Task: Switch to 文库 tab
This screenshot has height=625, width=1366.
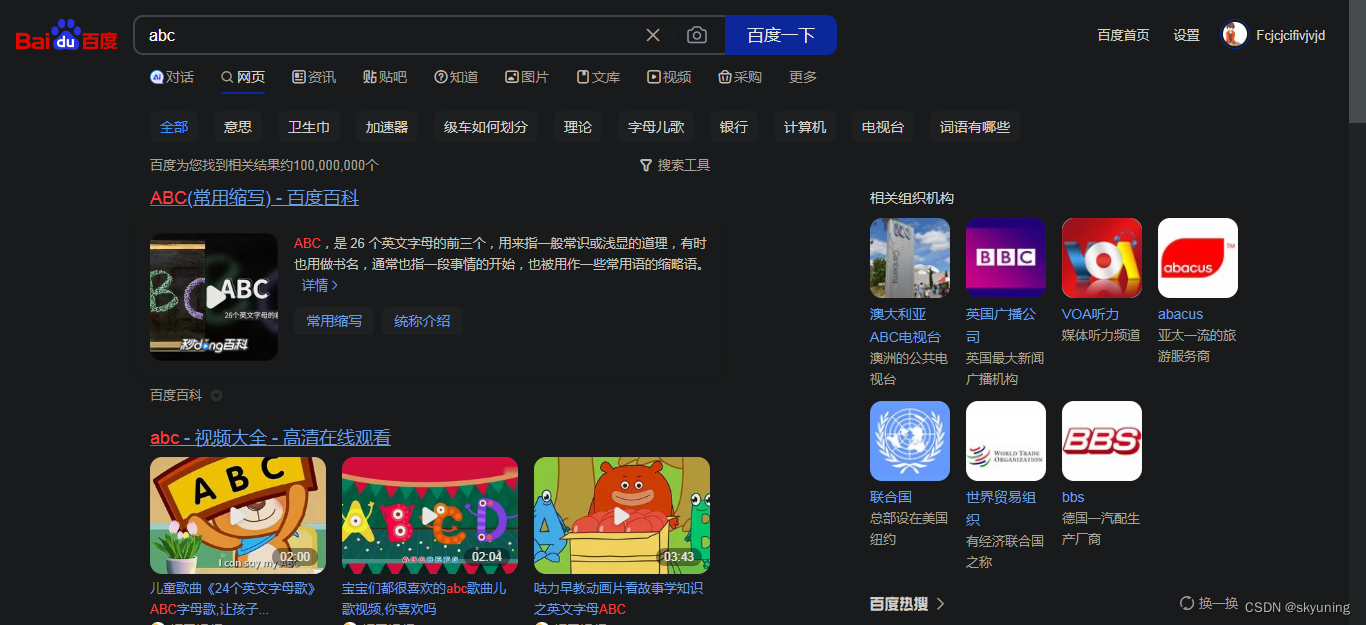Action: point(598,77)
